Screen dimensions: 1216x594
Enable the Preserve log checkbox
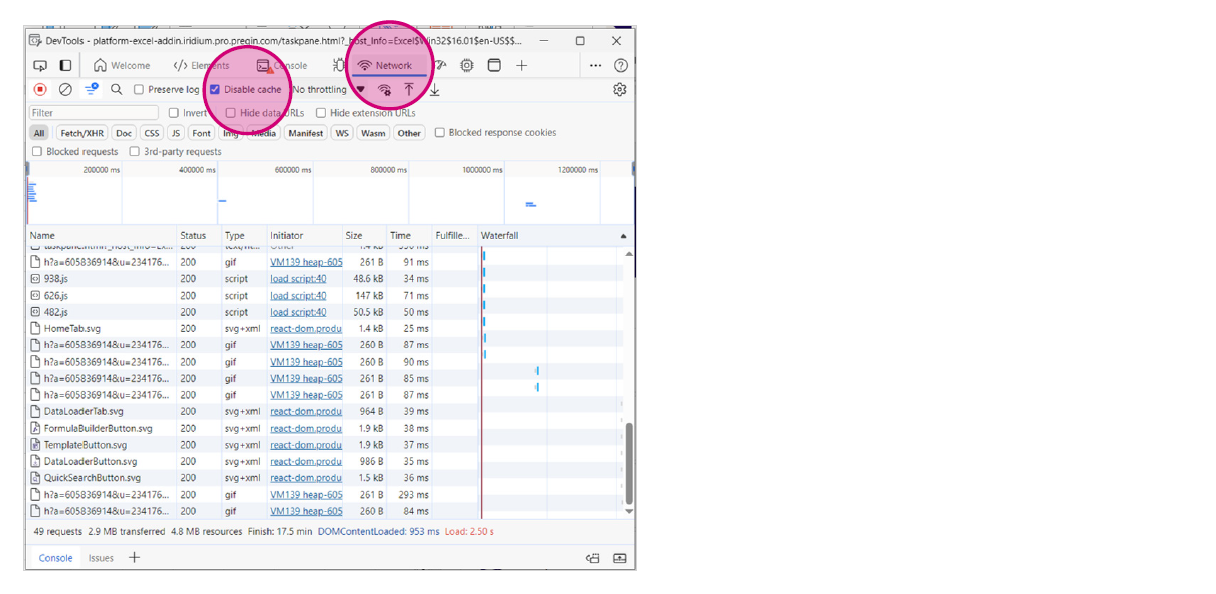click(x=139, y=89)
